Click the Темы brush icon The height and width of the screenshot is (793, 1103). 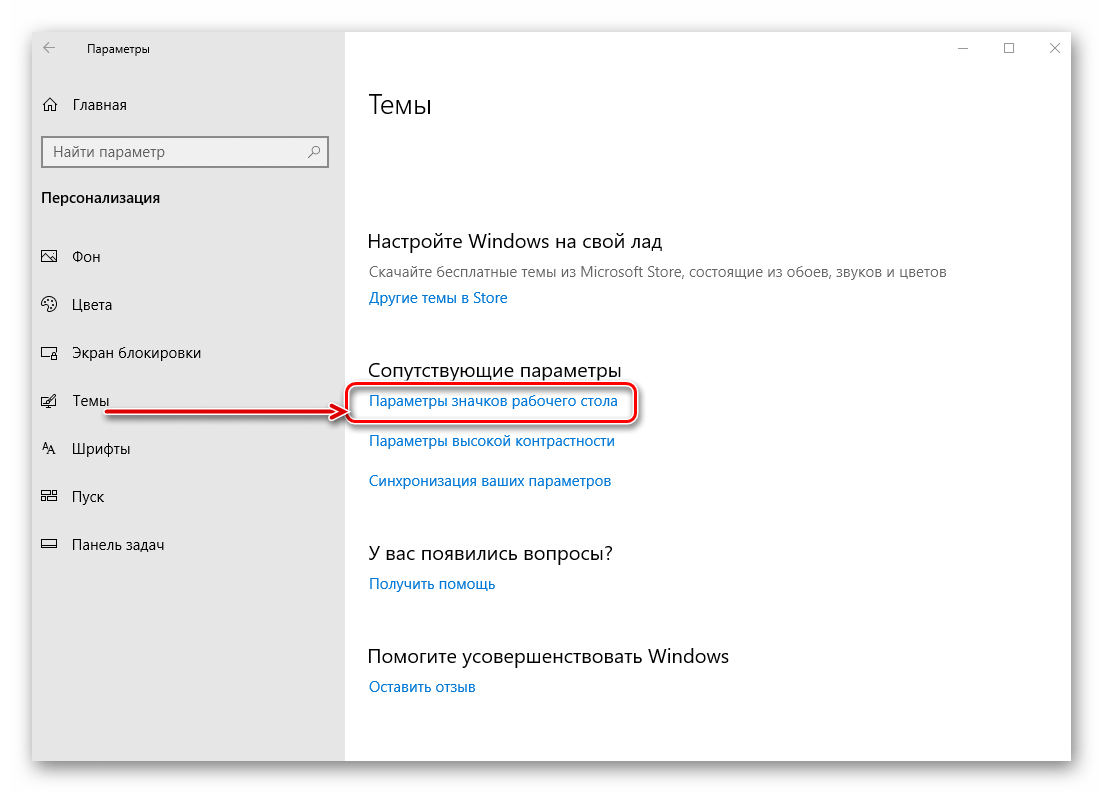[x=49, y=401]
